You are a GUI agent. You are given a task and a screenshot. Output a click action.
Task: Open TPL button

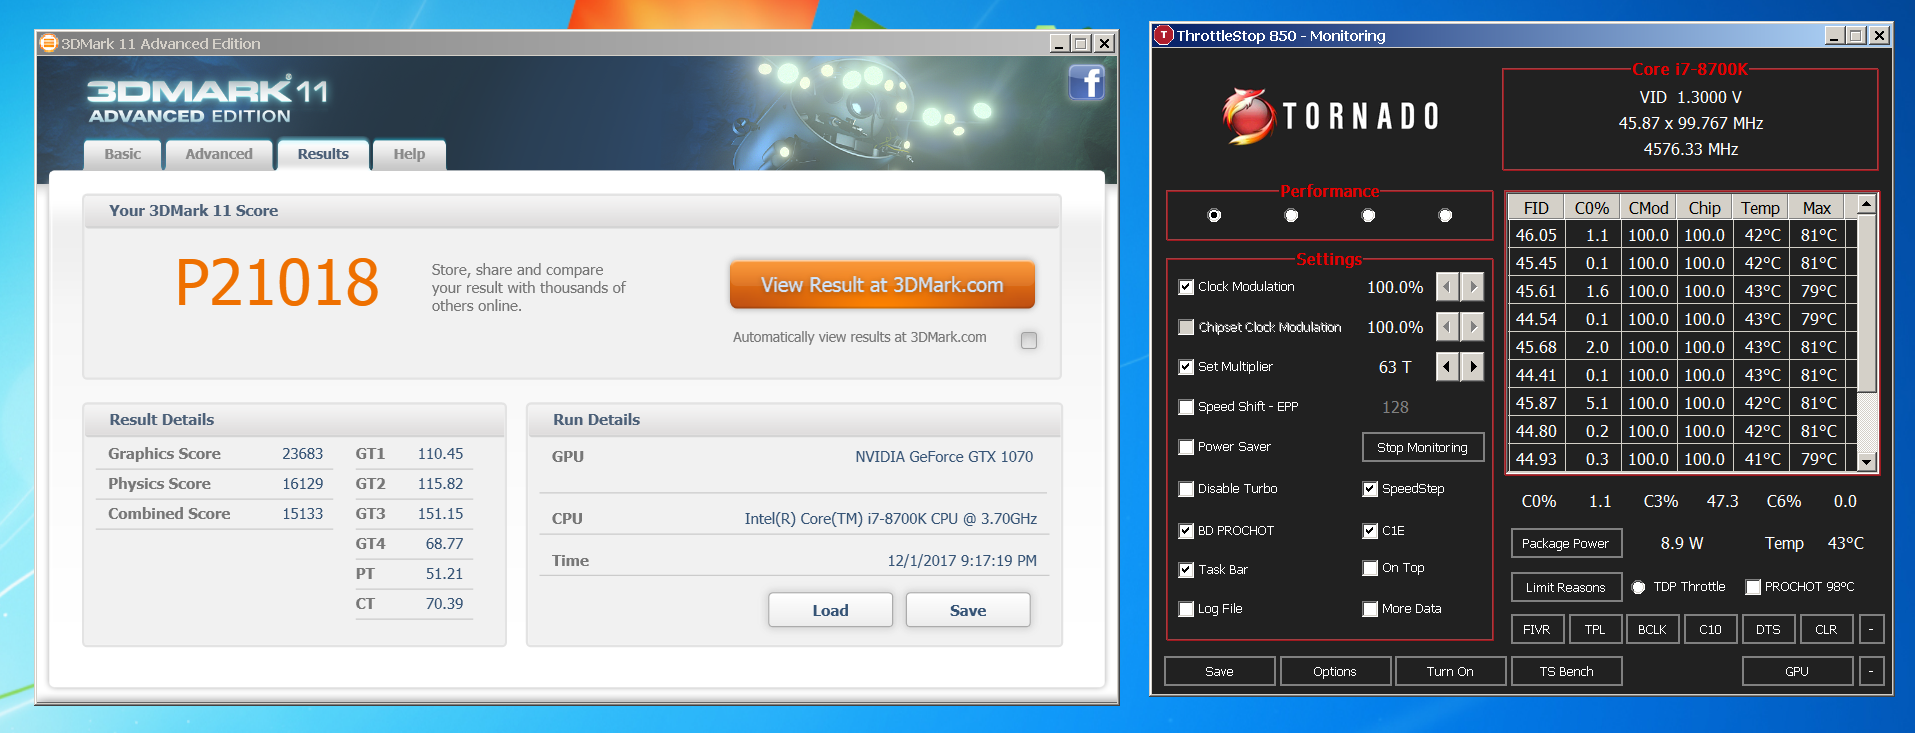click(1595, 629)
